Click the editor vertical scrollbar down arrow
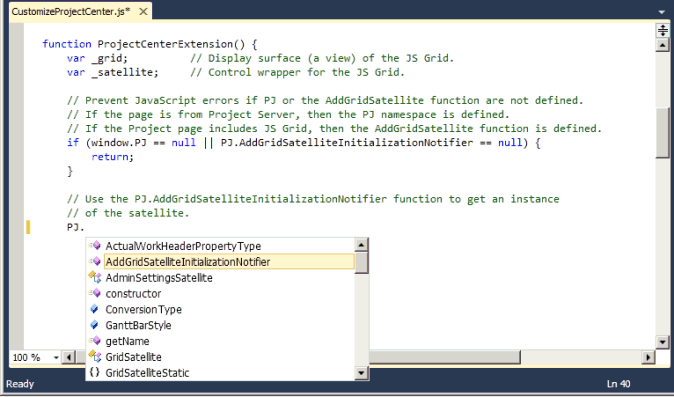This screenshot has height=397, width=674. pos(662,342)
